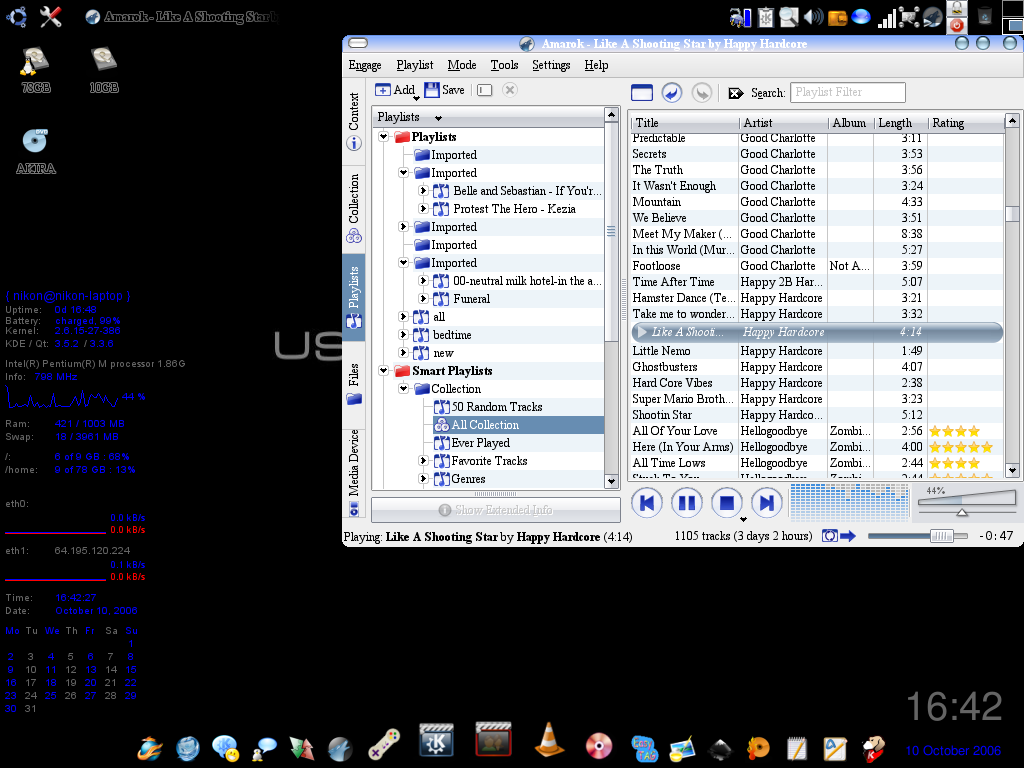Open the Mode menu
The width and height of the screenshot is (1024, 768).
pos(462,65)
